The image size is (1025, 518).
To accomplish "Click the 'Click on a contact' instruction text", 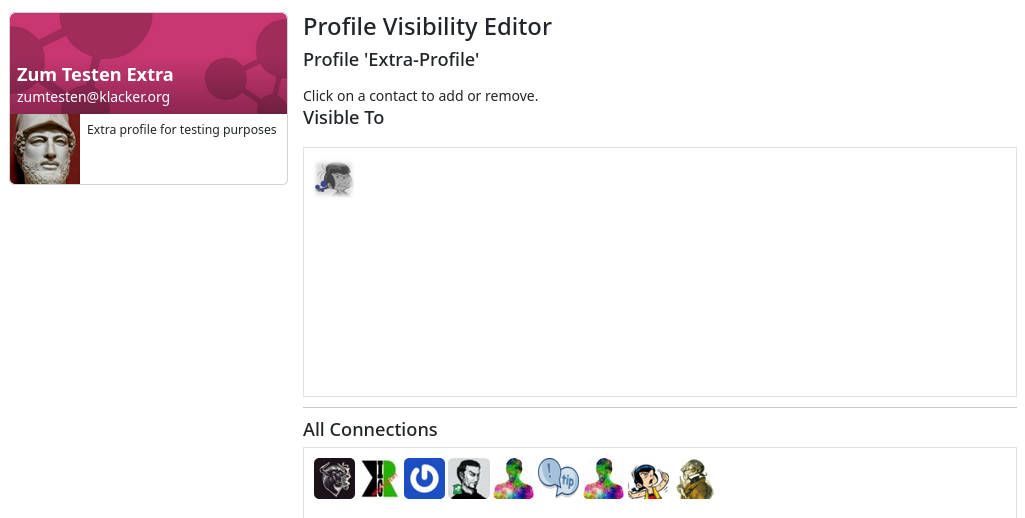I will [420, 96].
